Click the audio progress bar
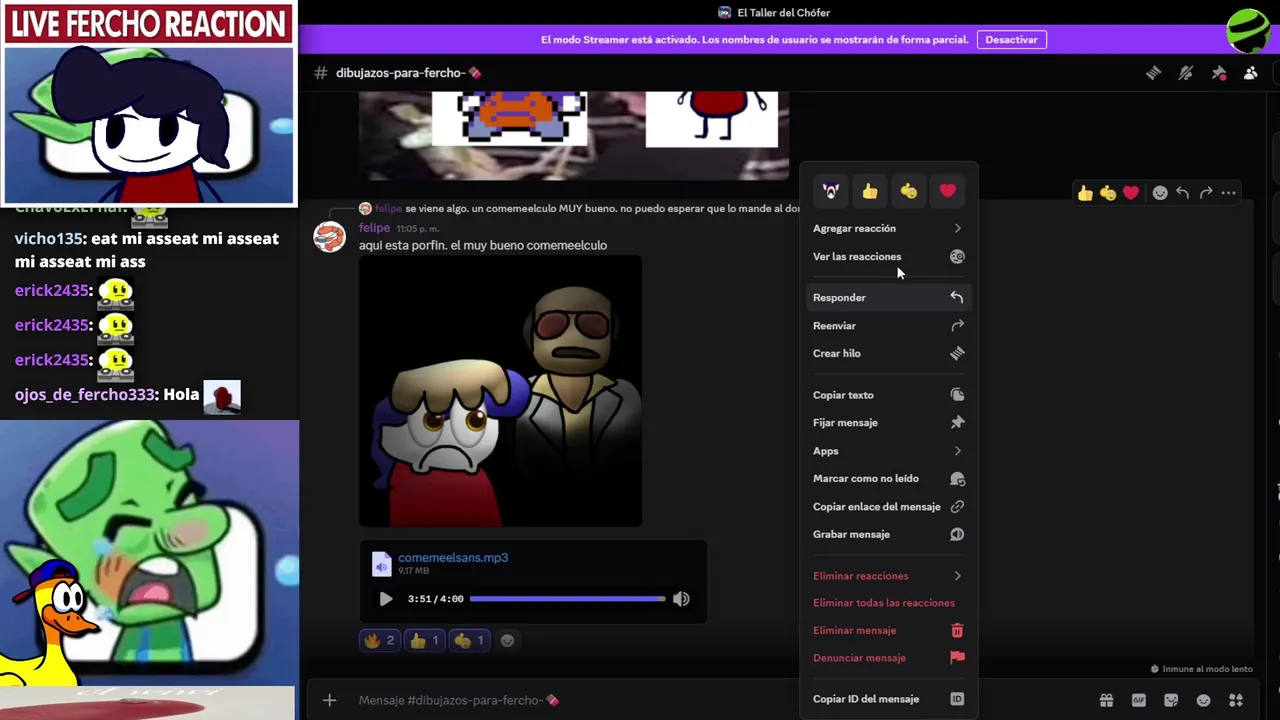 567,599
